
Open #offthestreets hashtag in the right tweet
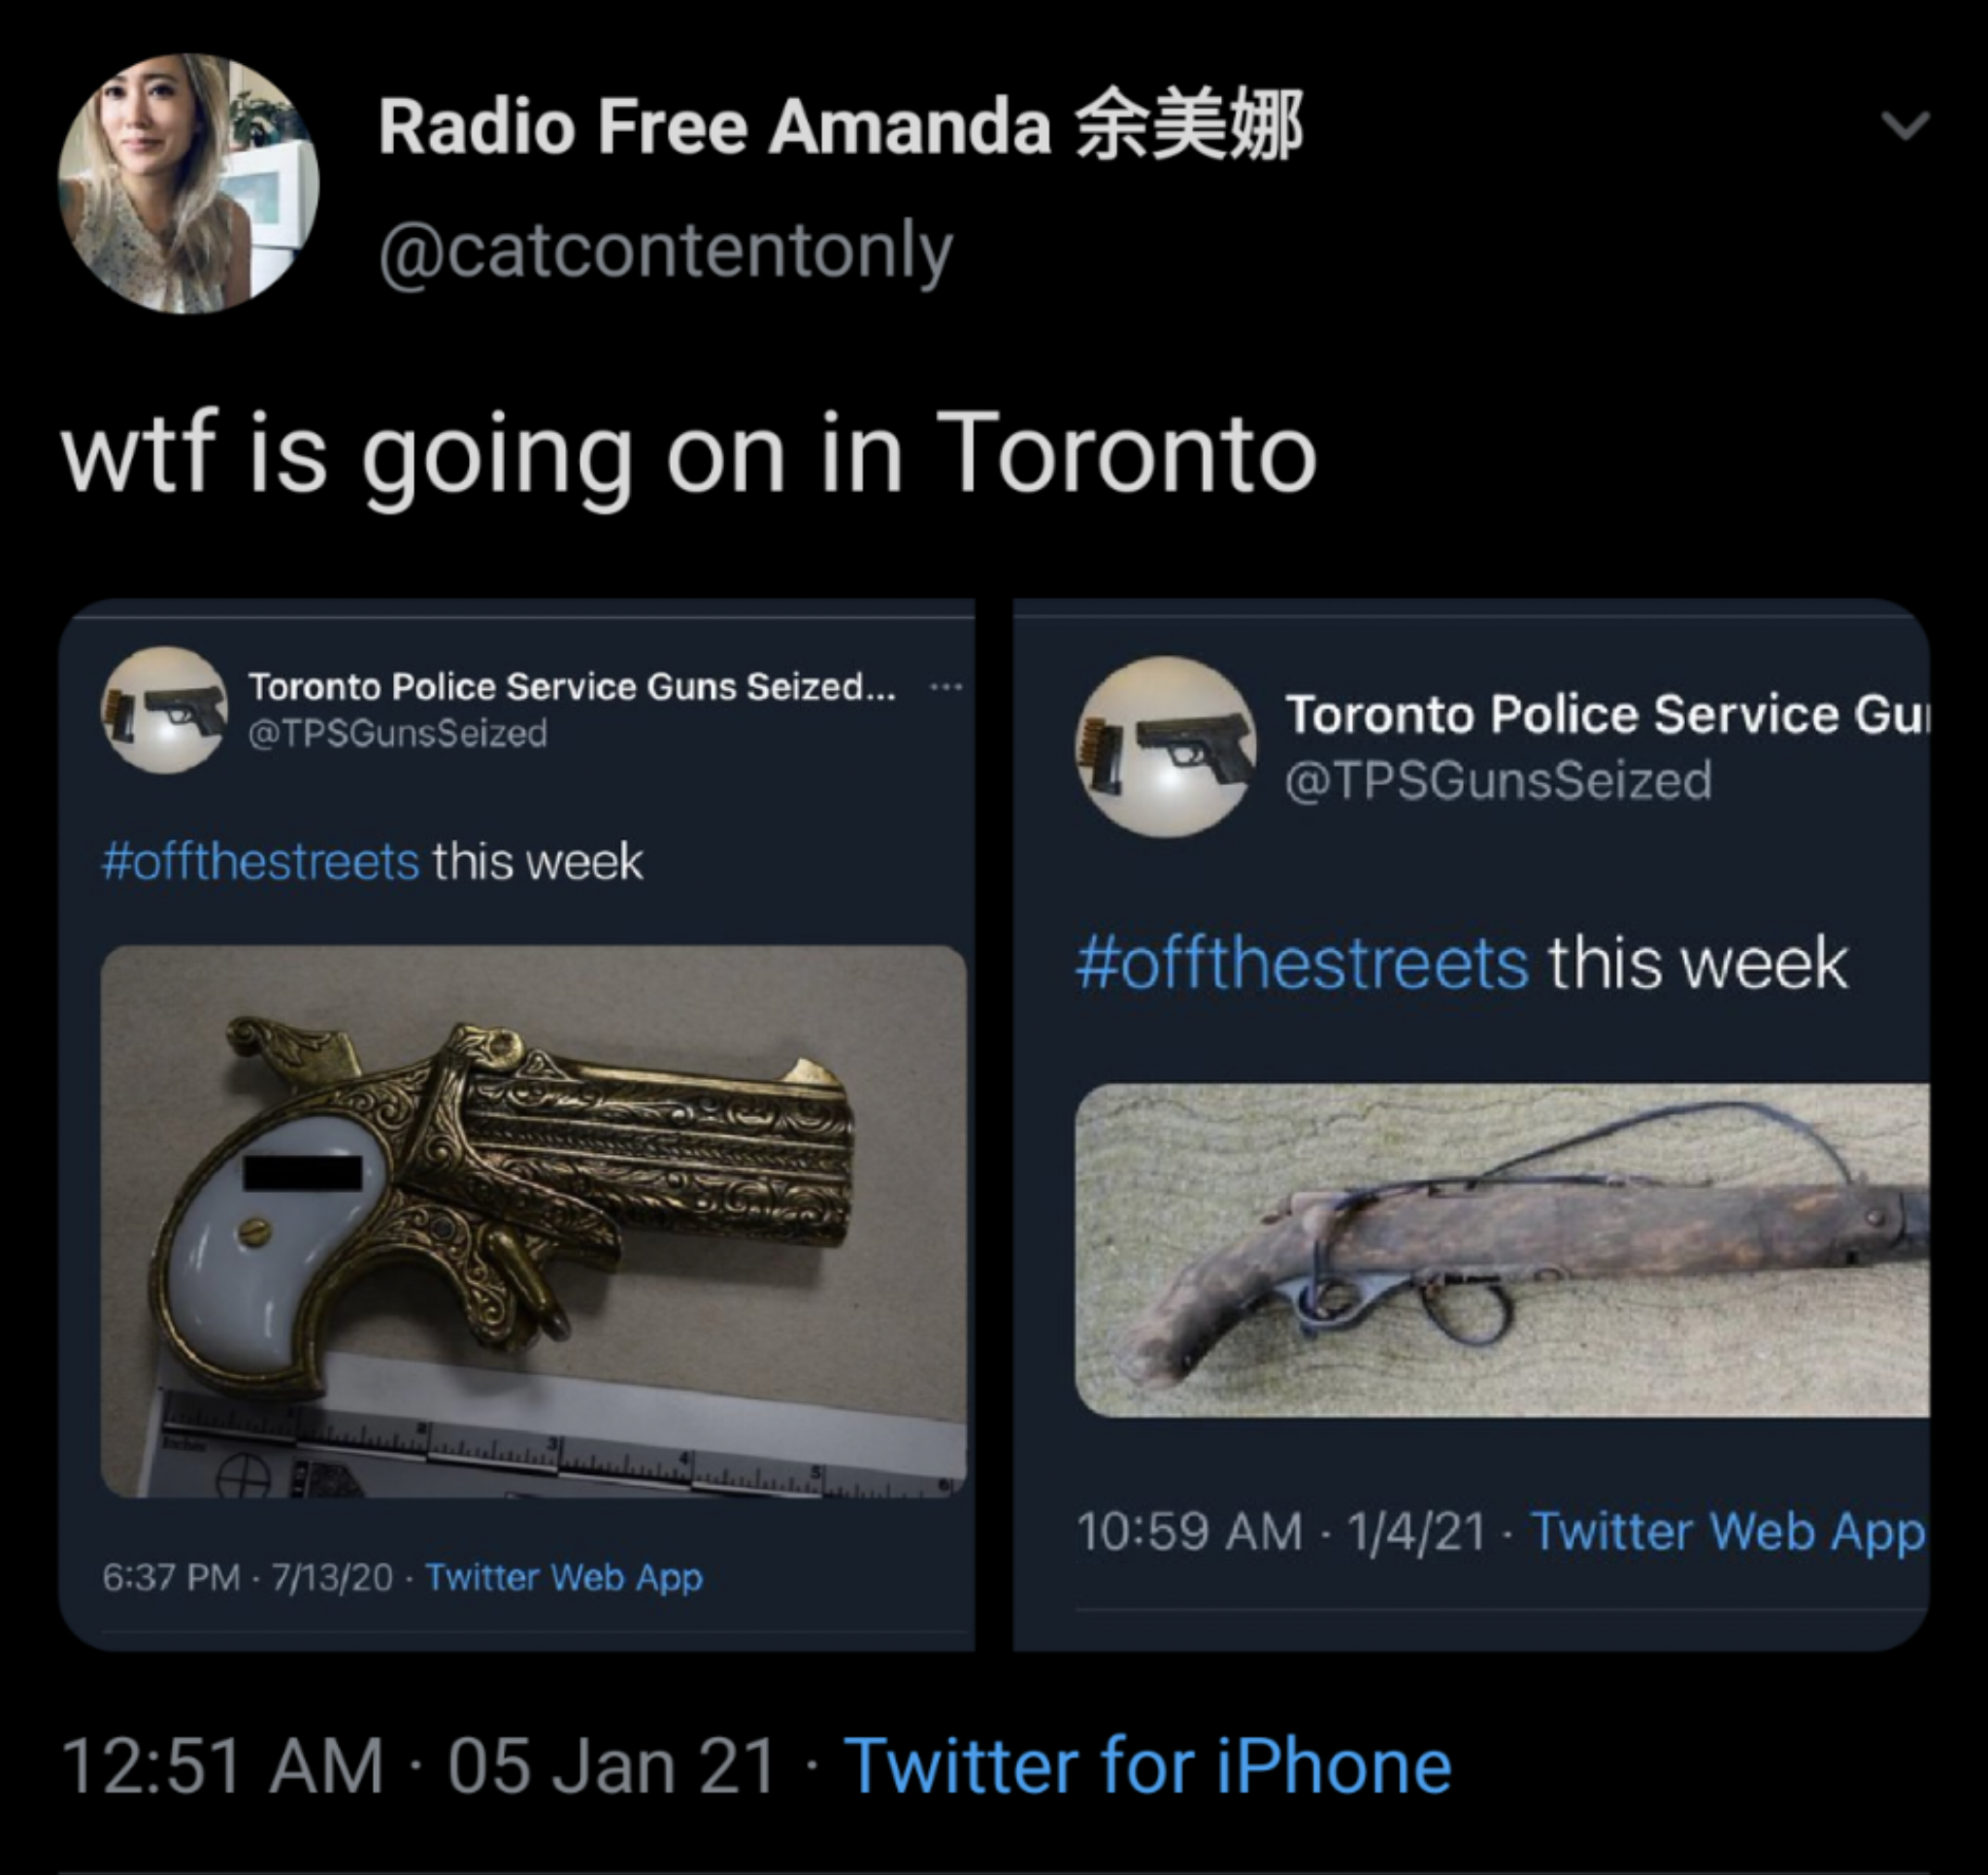(x=1302, y=963)
